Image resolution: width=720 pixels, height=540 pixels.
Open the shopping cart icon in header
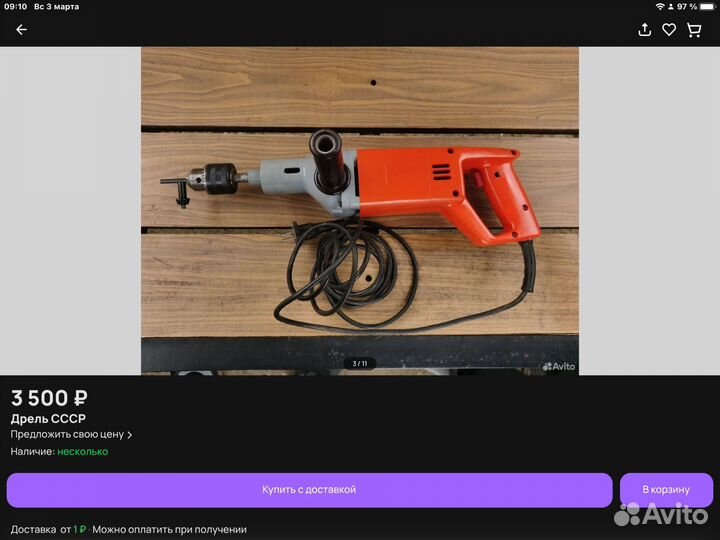(694, 30)
